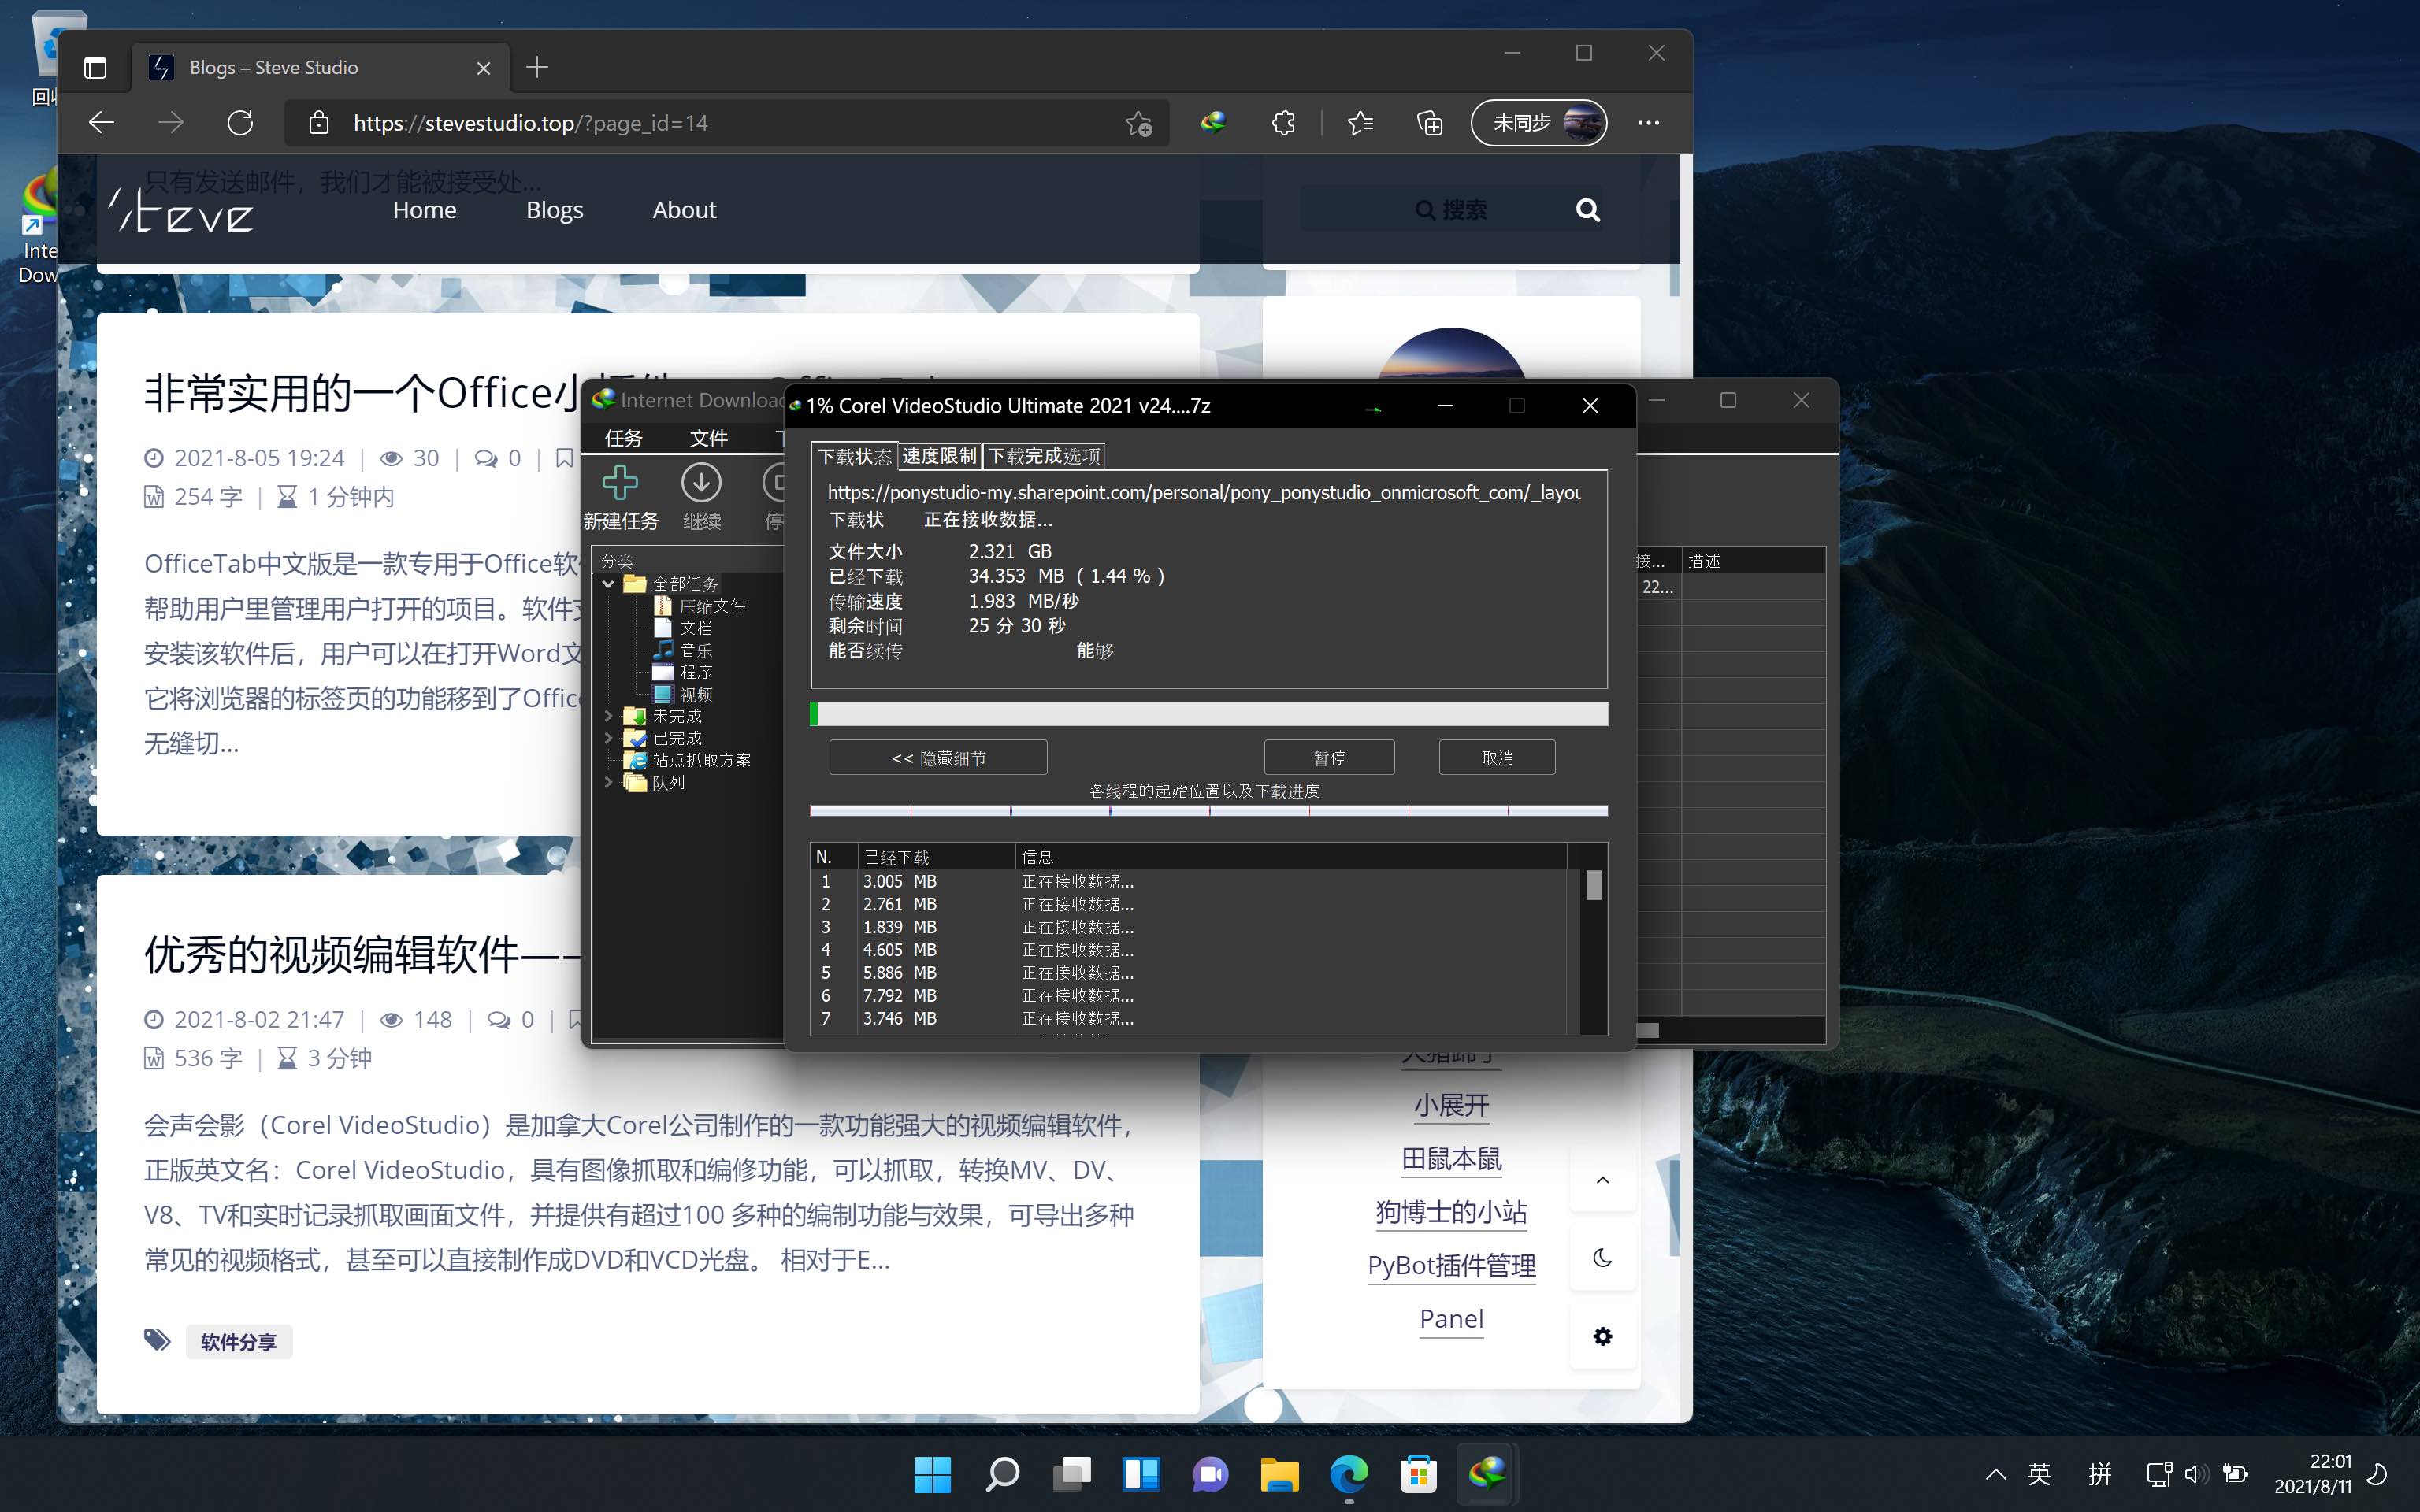Open Microsoft Store from the taskbar
The height and width of the screenshot is (1512, 2420).
[1418, 1474]
